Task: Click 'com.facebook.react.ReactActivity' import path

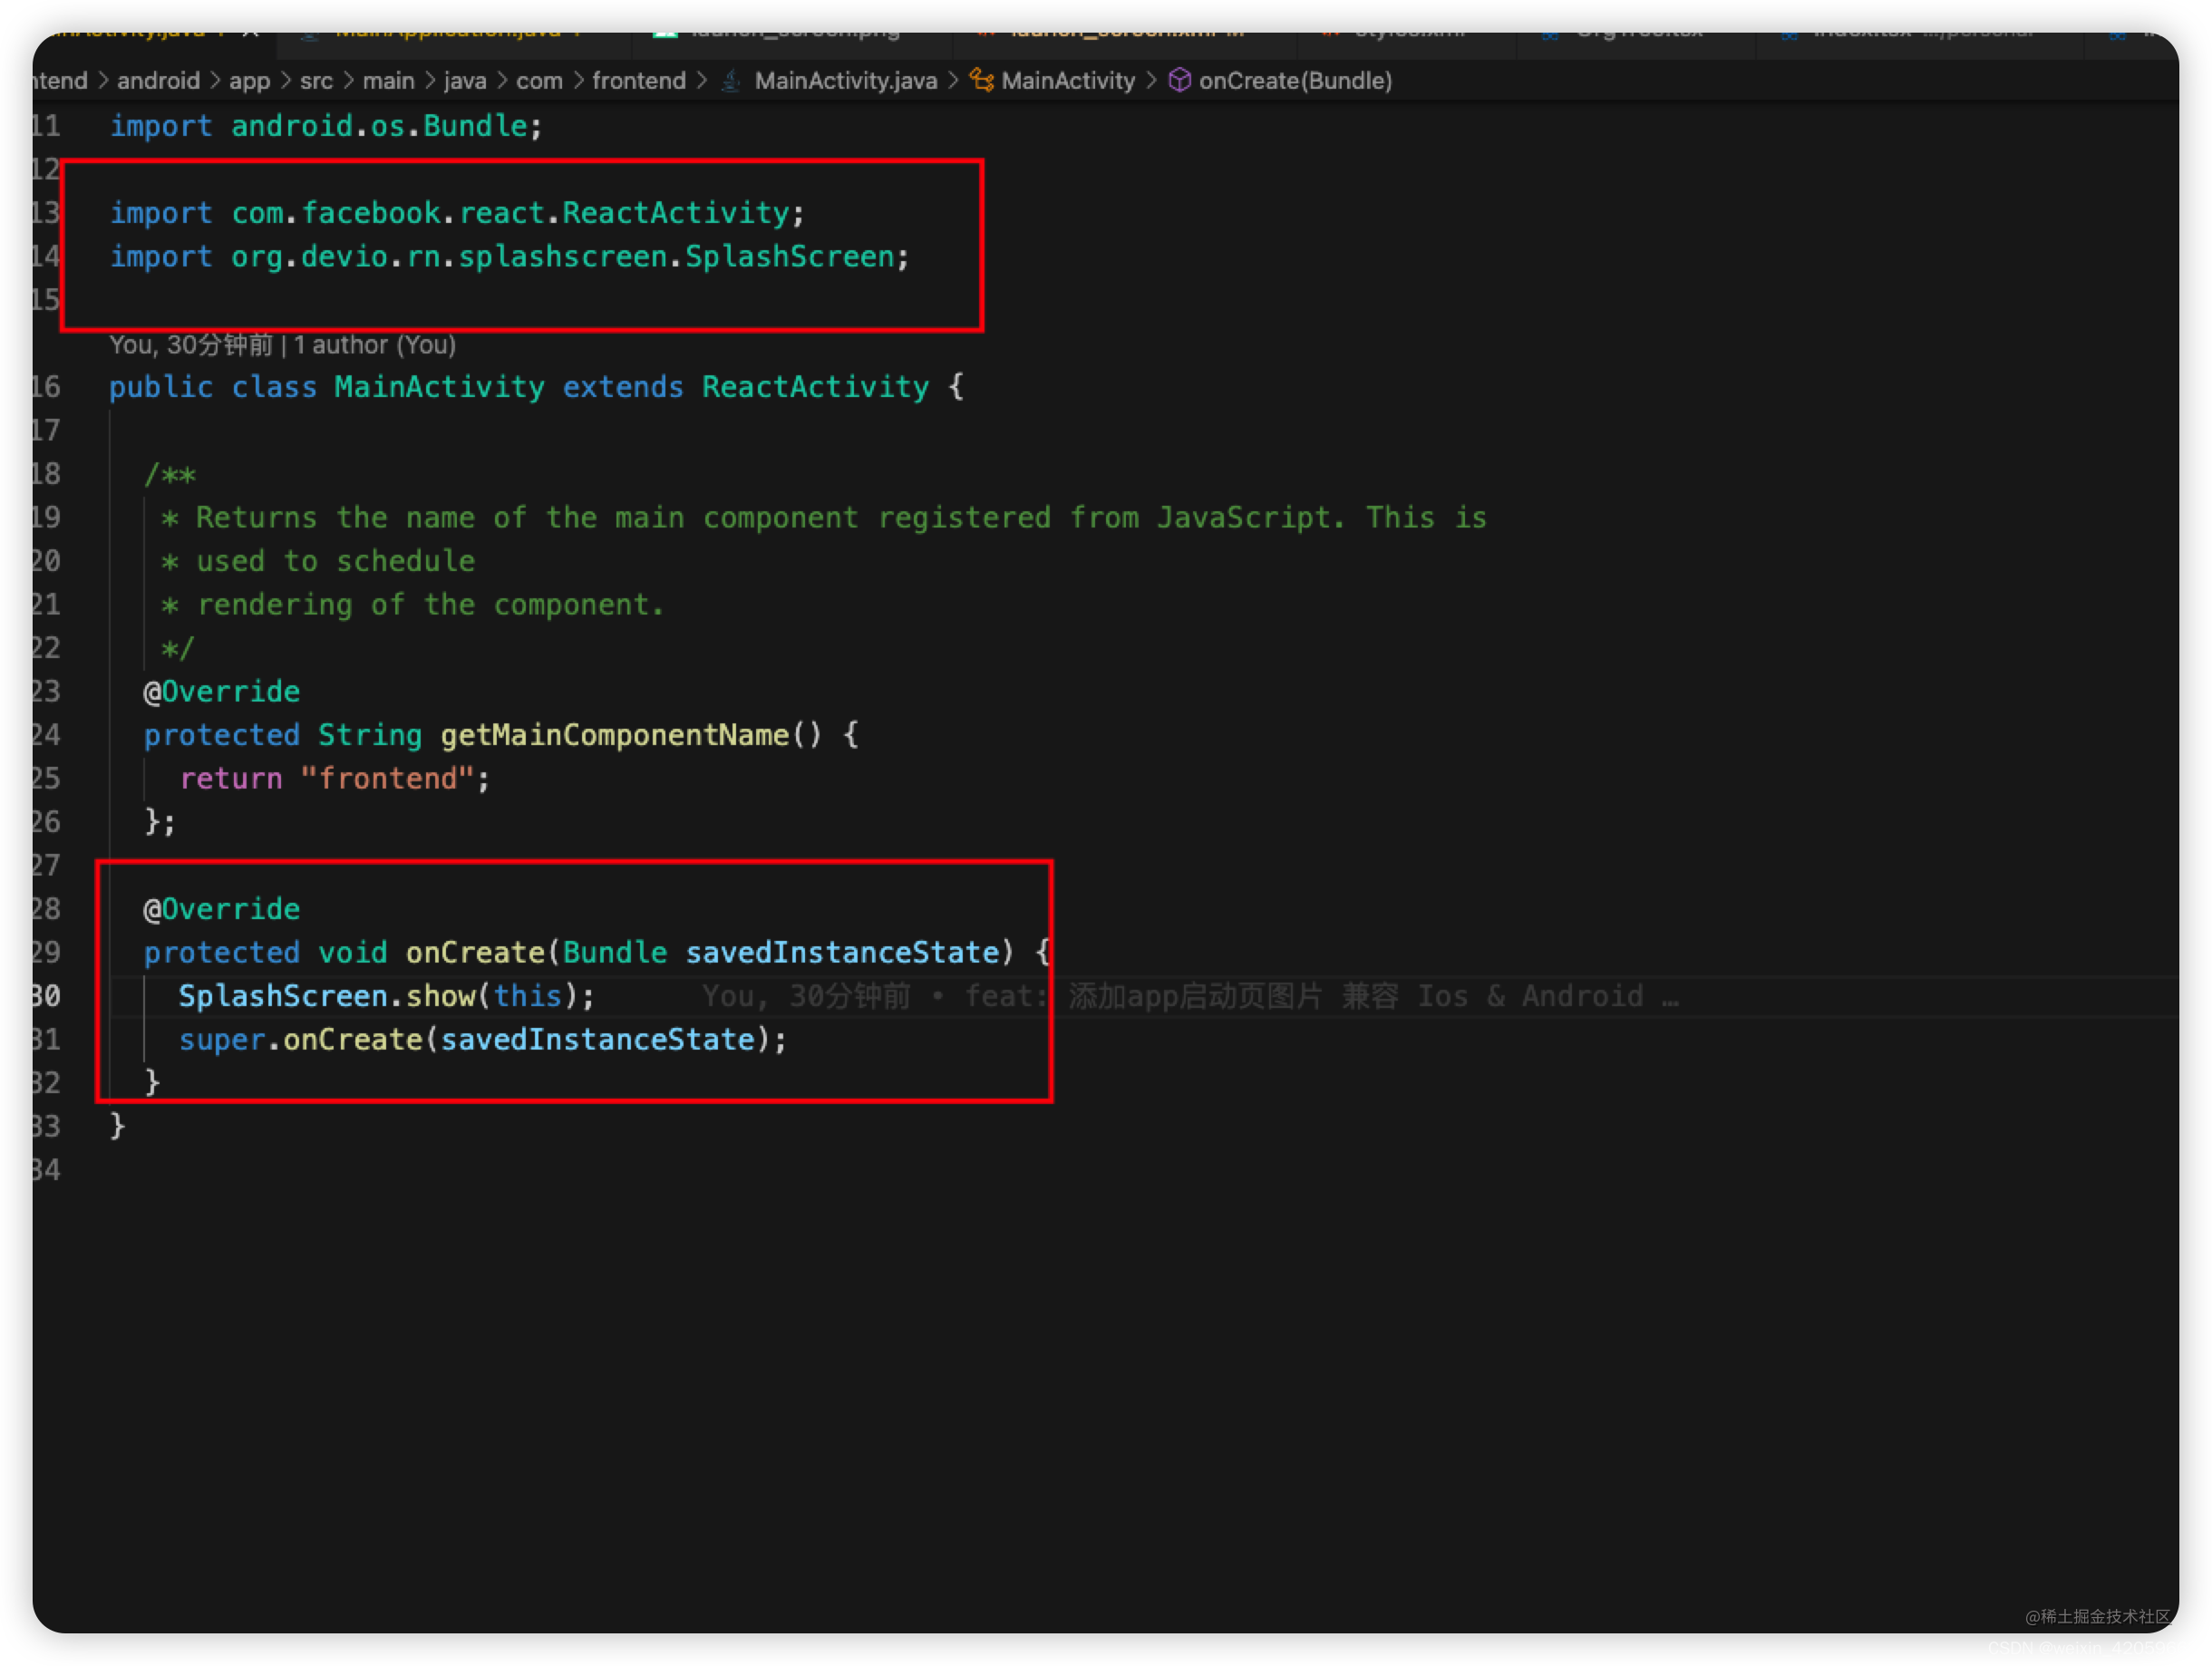Action: click(511, 213)
